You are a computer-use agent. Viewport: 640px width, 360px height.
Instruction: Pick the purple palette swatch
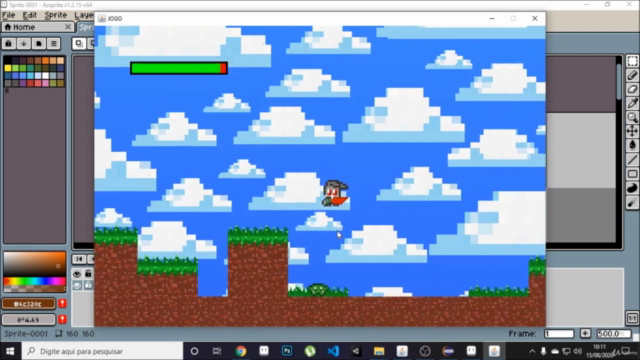tap(23, 83)
